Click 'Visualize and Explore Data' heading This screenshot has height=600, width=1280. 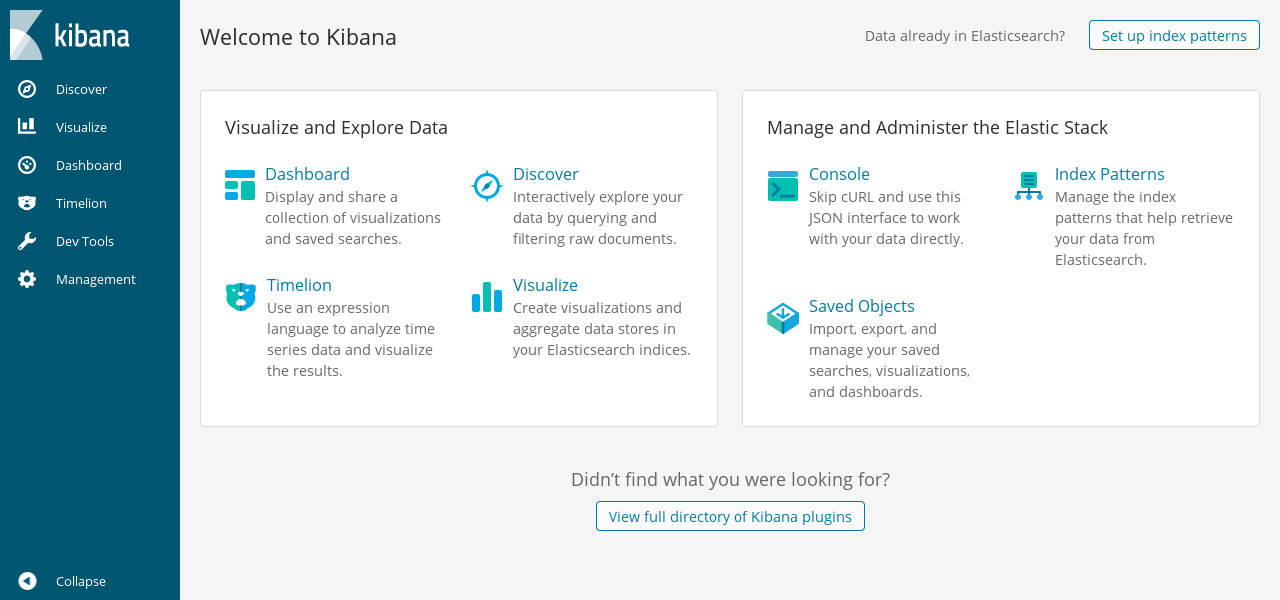coord(336,127)
